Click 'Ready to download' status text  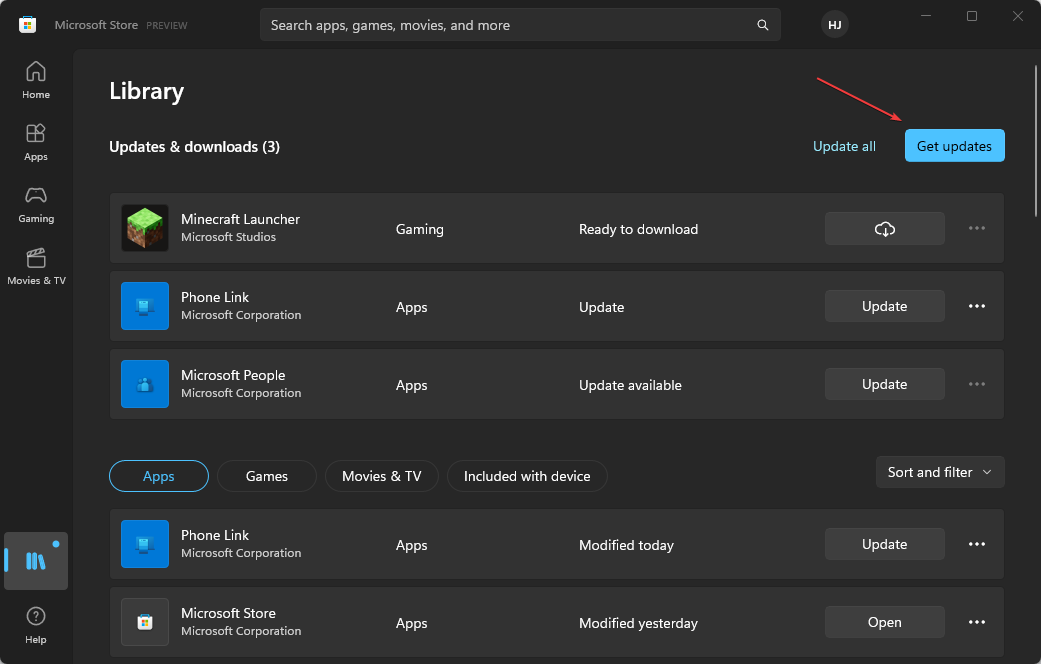(638, 229)
